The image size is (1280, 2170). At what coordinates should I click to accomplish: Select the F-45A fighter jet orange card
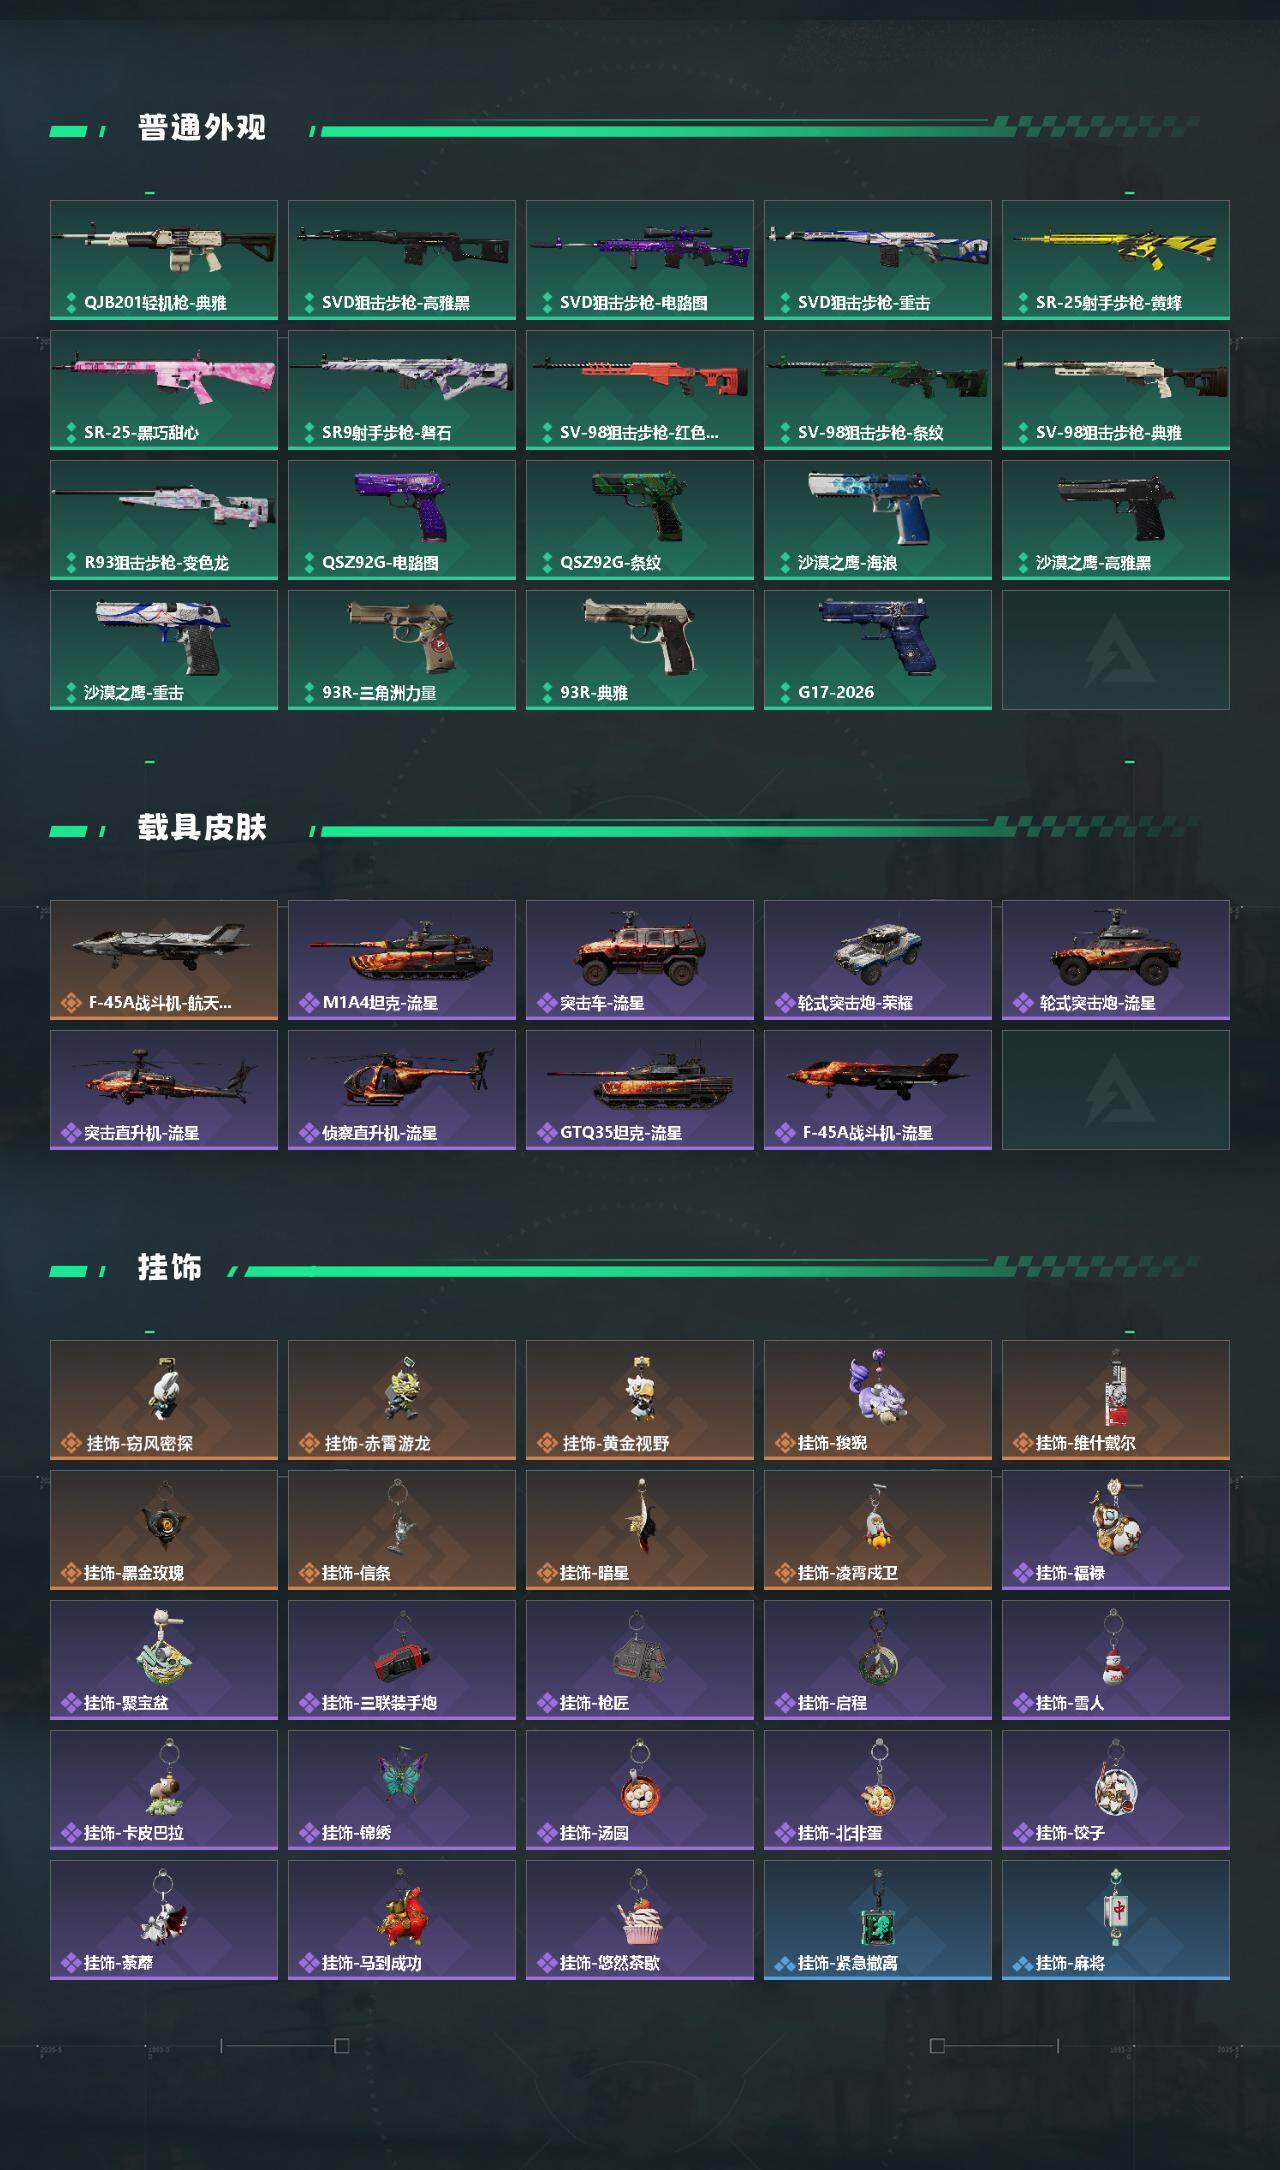[x=164, y=960]
